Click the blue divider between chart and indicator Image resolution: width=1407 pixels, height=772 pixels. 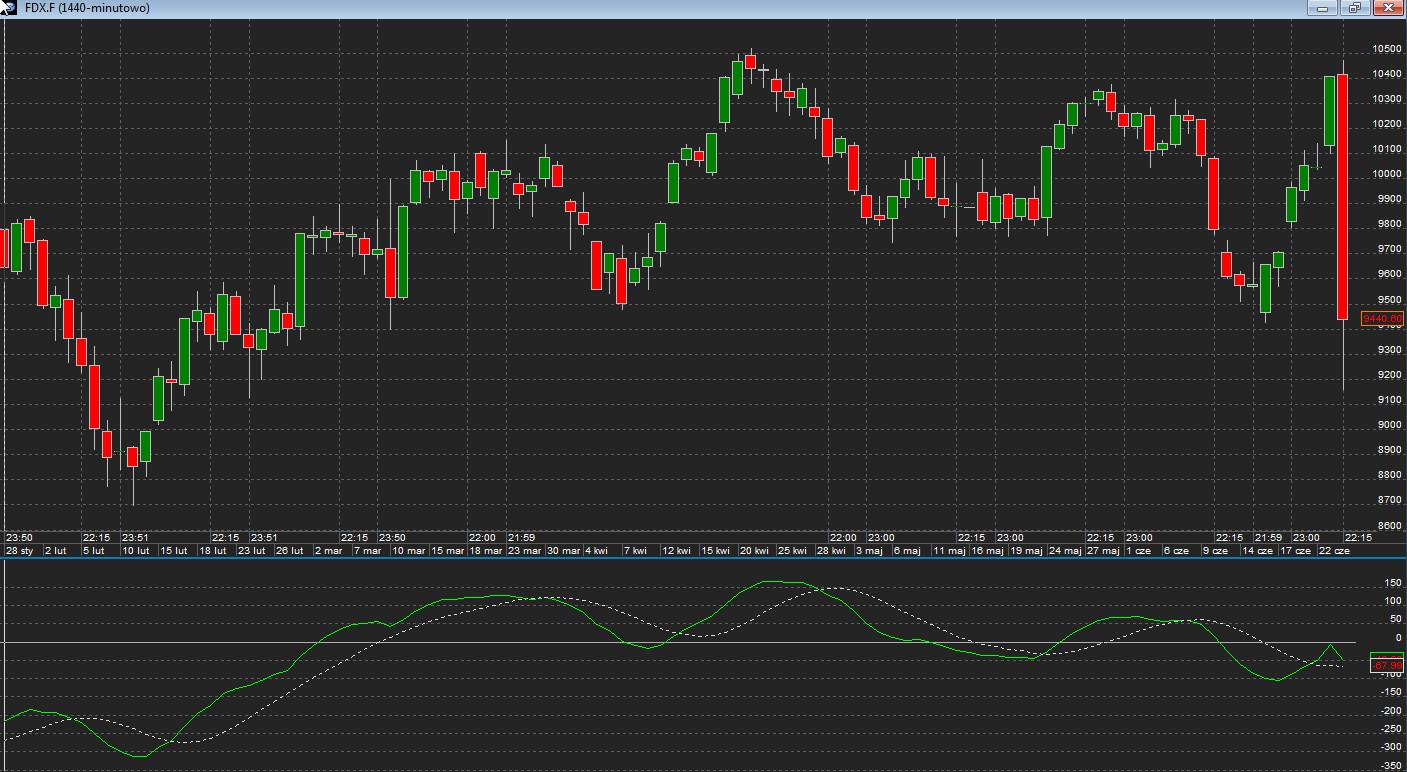click(x=700, y=559)
